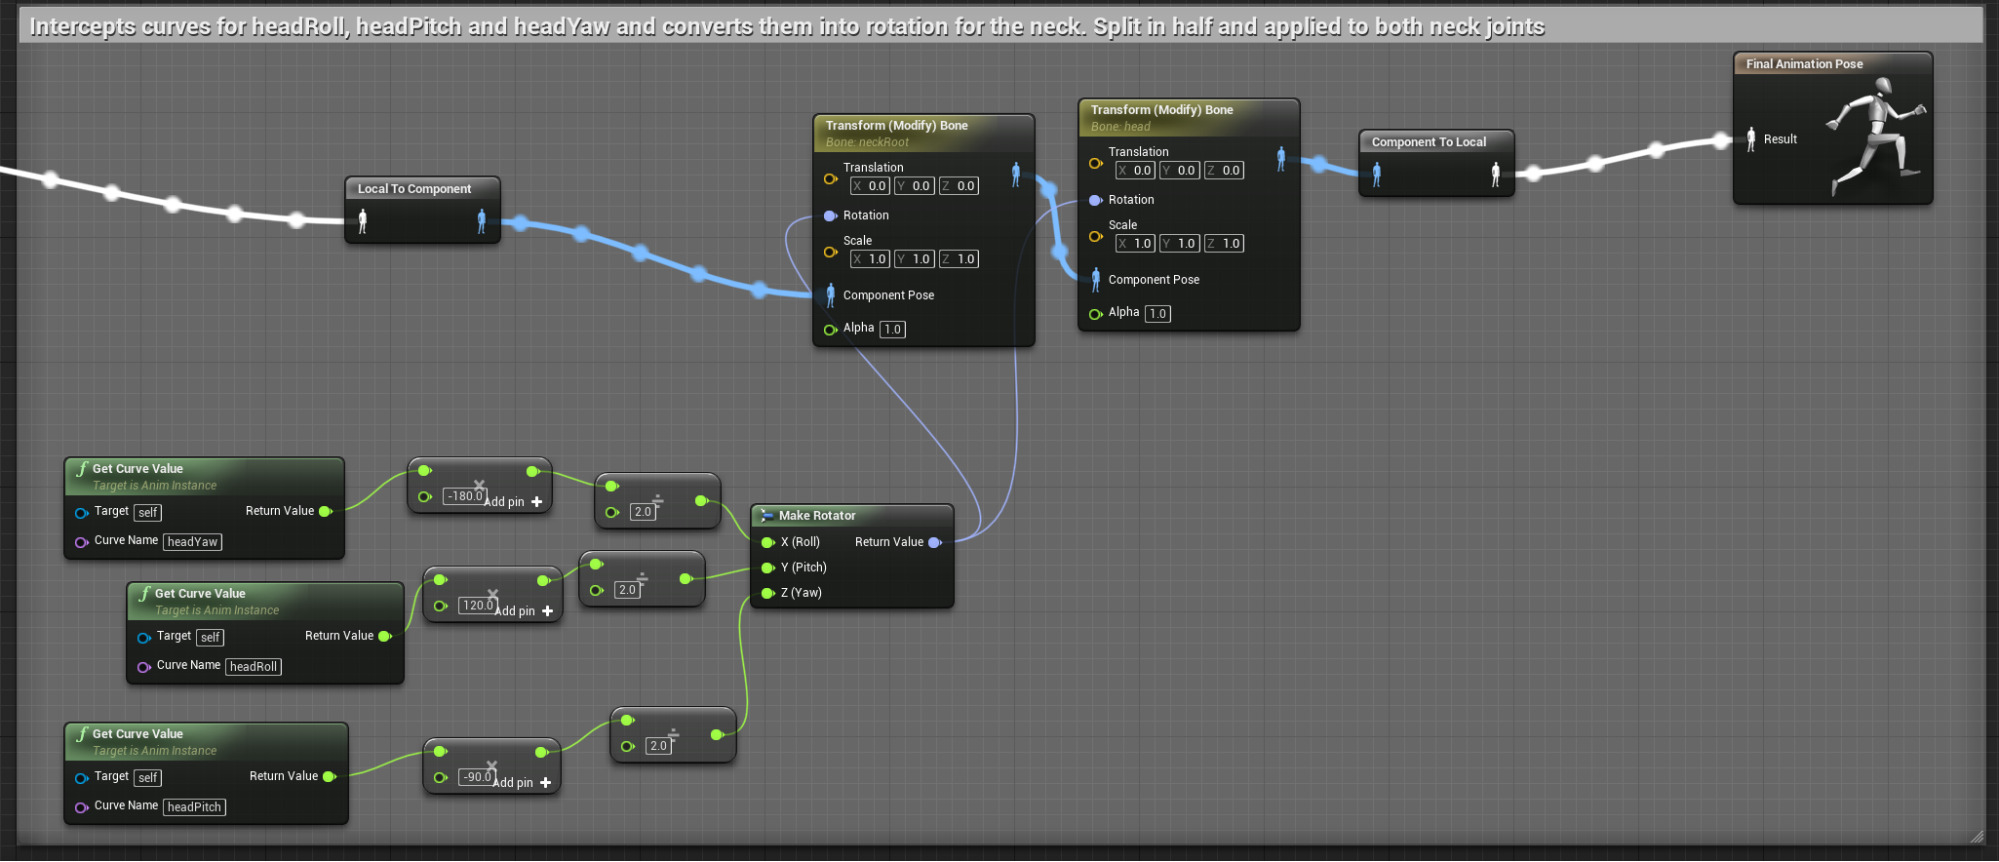1999x862 pixels.
Task: Click the Component To Local input pose pin
Action: 1376,175
